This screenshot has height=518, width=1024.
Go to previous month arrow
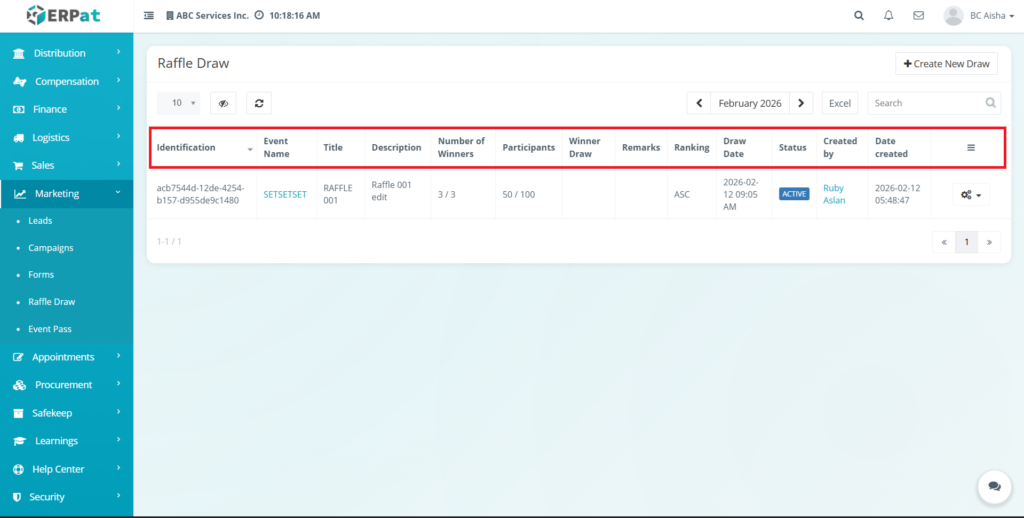[699, 103]
